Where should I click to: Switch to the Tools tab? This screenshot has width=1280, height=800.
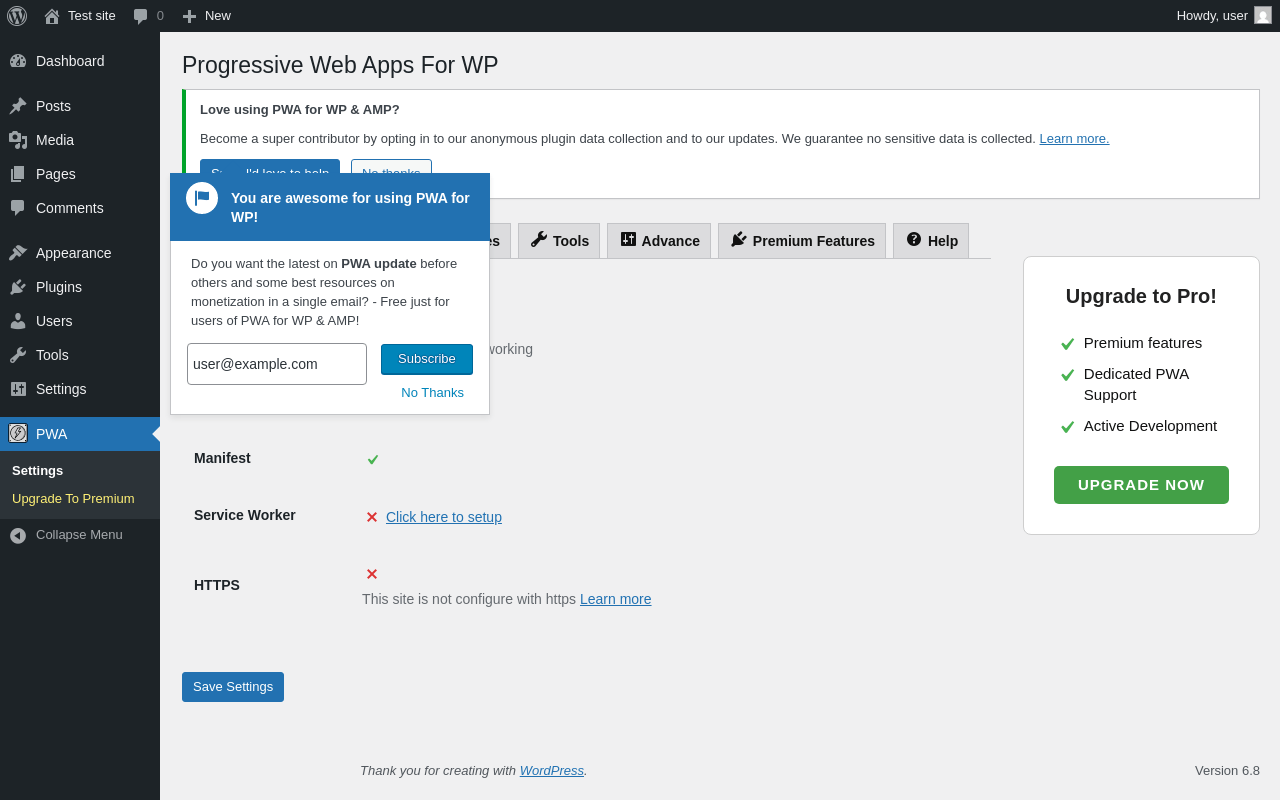559,241
